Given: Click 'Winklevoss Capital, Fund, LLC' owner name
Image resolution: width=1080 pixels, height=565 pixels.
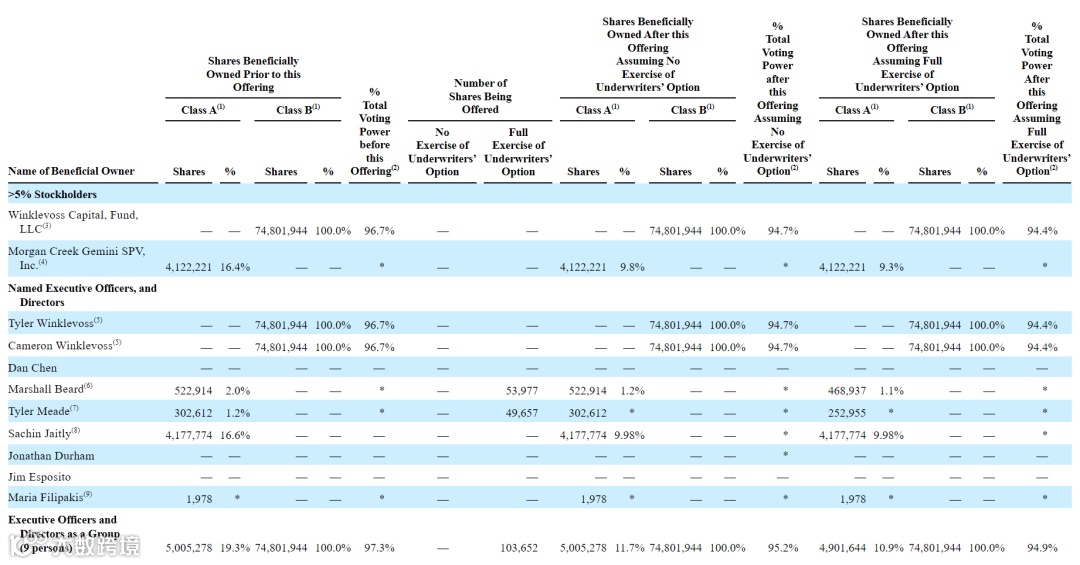Looking at the screenshot, I should click(x=73, y=221).
